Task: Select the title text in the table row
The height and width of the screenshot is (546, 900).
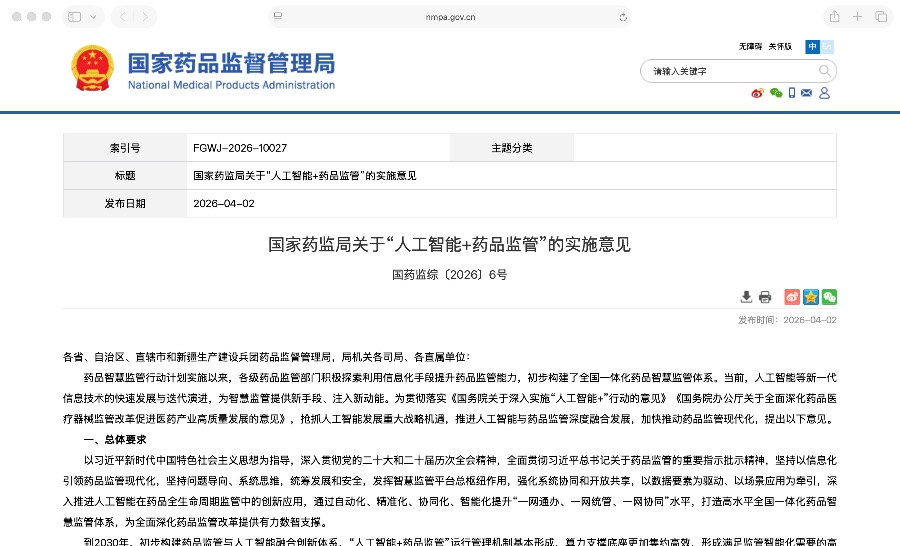Action: pyautogui.click(x=305, y=176)
